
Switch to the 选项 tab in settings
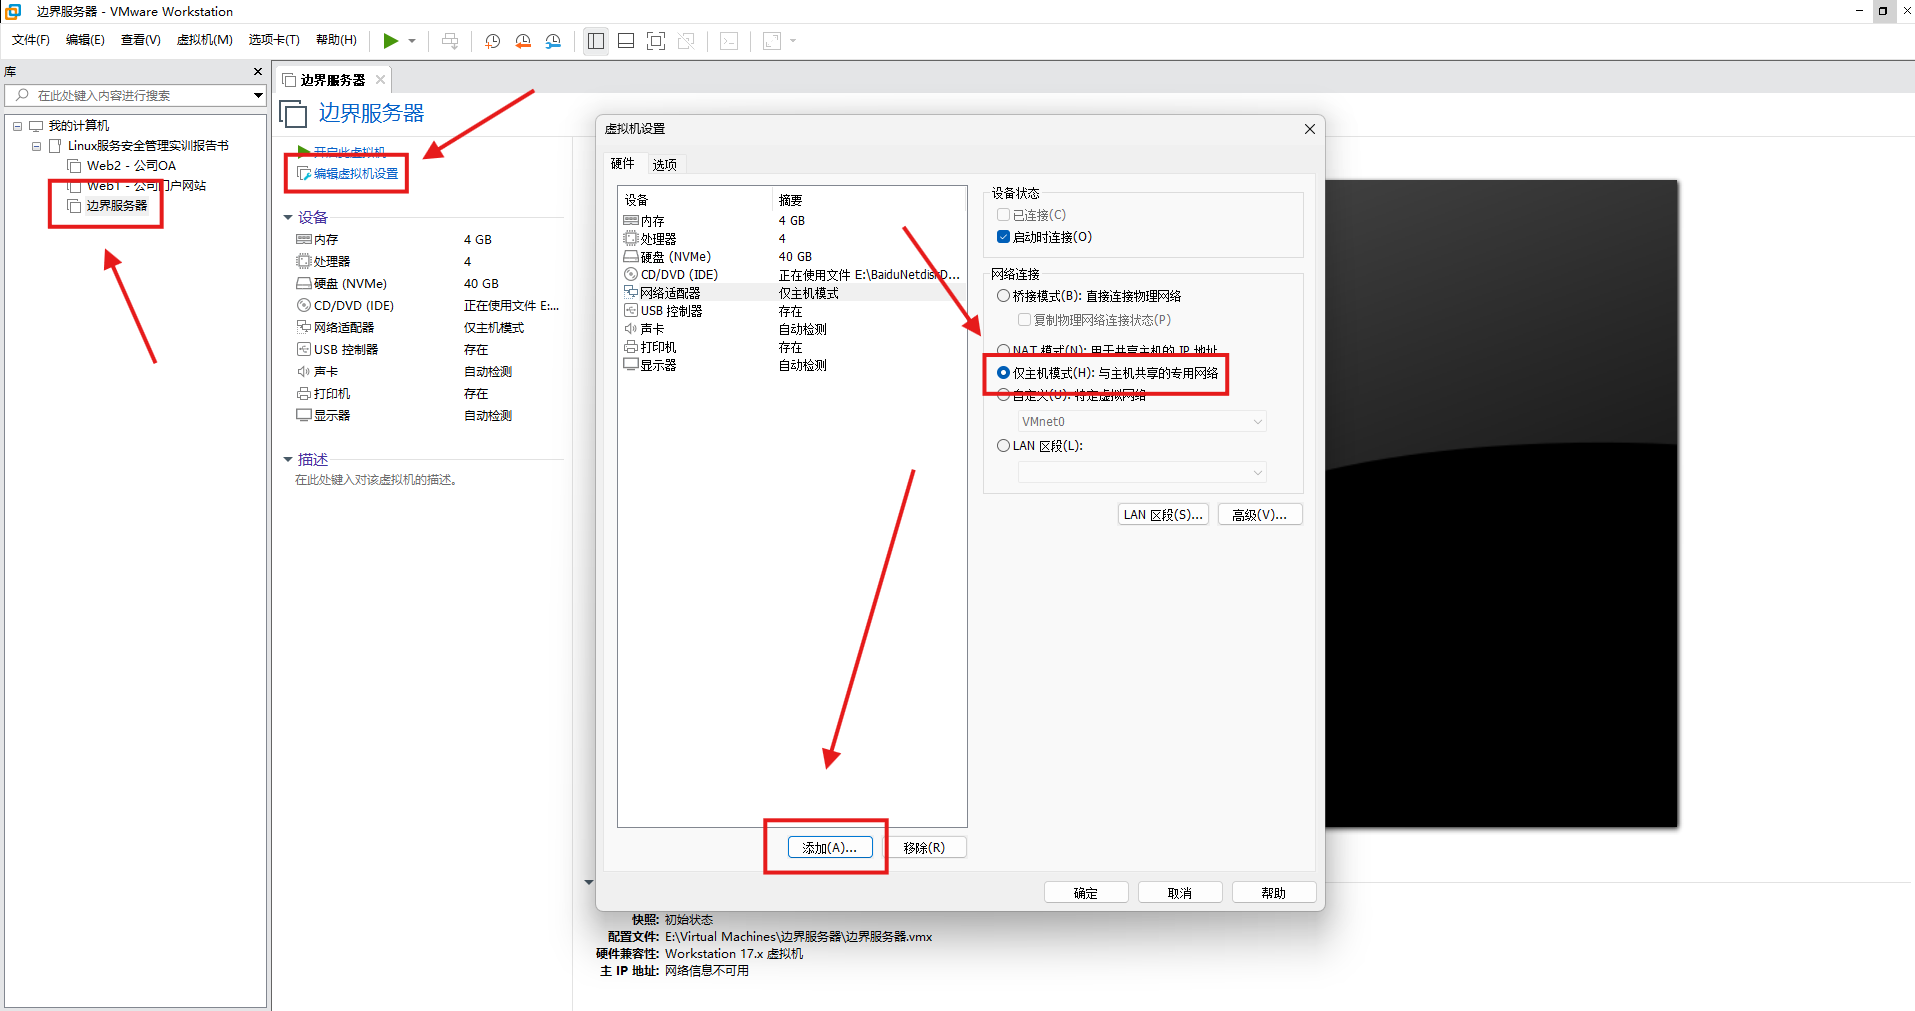tap(664, 164)
